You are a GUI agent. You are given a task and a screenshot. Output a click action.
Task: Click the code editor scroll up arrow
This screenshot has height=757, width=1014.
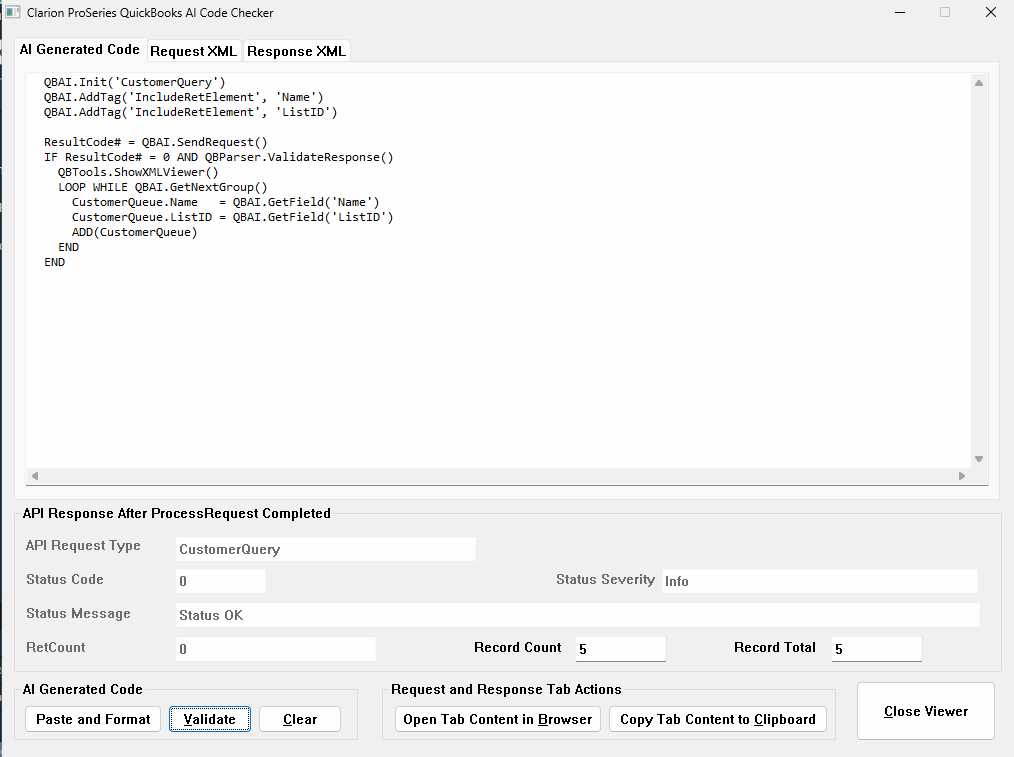point(979,86)
